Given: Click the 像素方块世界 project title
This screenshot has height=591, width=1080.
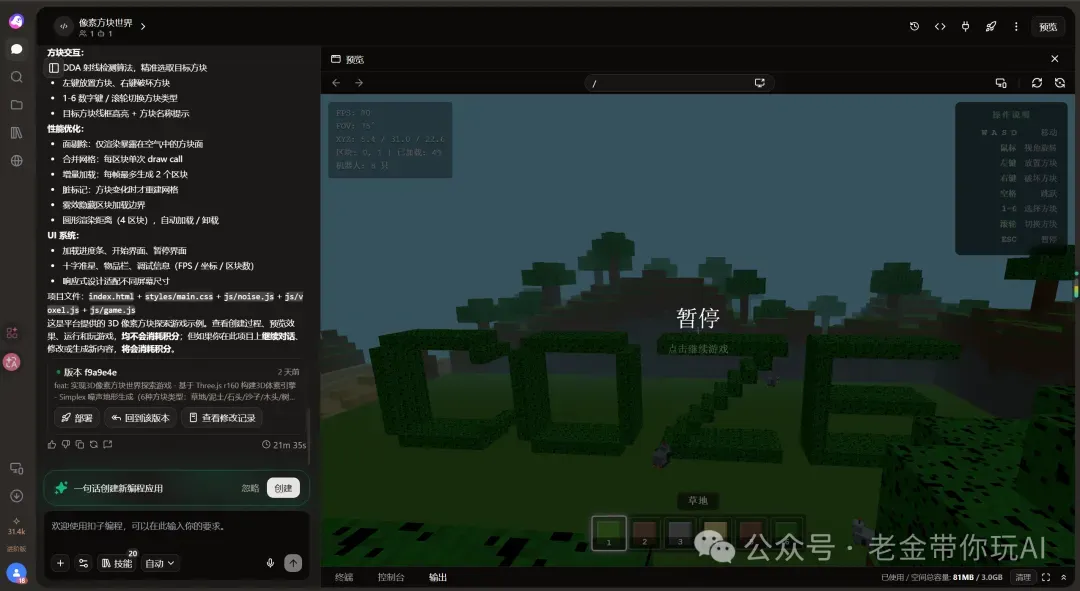Looking at the screenshot, I should [x=105, y=22].
